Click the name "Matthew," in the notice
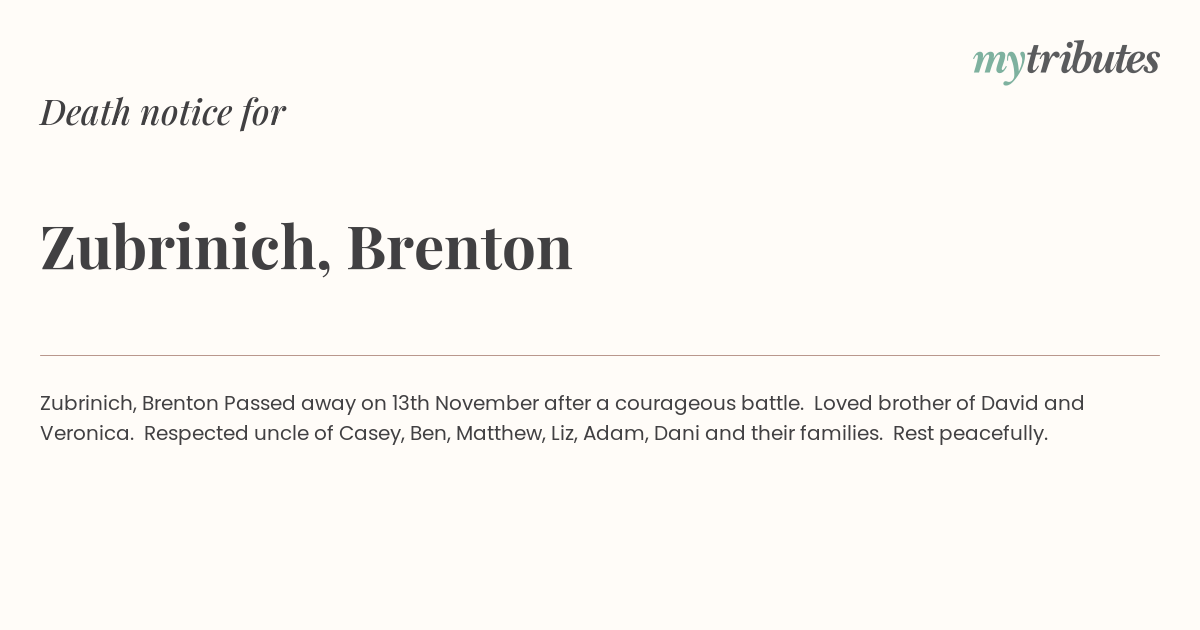 coord(500,434)
